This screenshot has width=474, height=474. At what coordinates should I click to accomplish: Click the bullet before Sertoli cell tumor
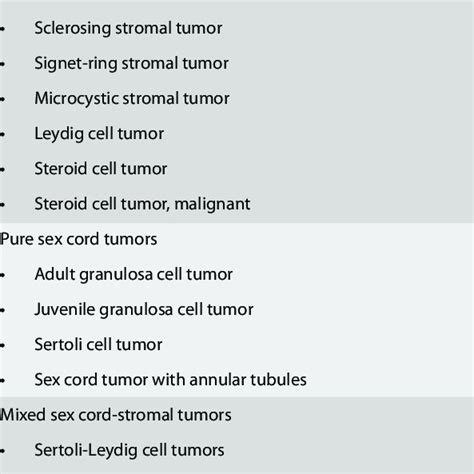[2, 346]
